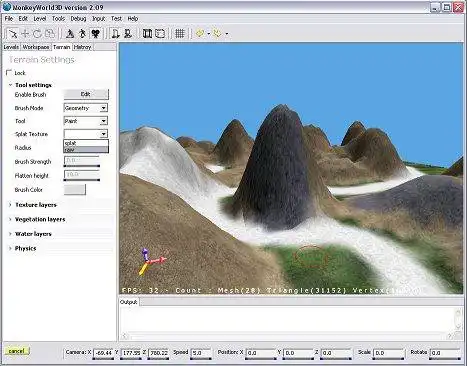
Task: Select the move (cross) tool
Action: pyautogui.click(x=25, y=33)
